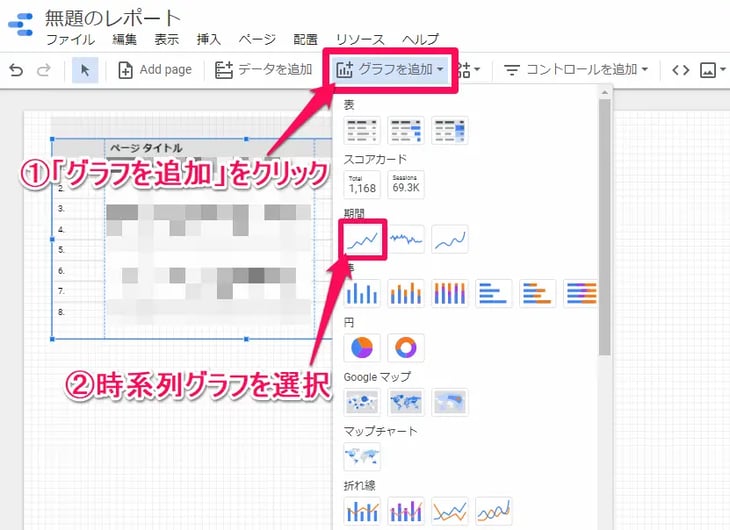Click the undo arrow icon
This screenshot has height=530, width=730.
(15, 70)
